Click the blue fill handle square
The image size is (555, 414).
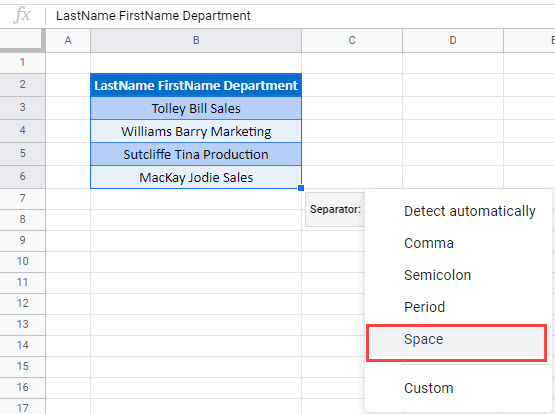(301, 188)
